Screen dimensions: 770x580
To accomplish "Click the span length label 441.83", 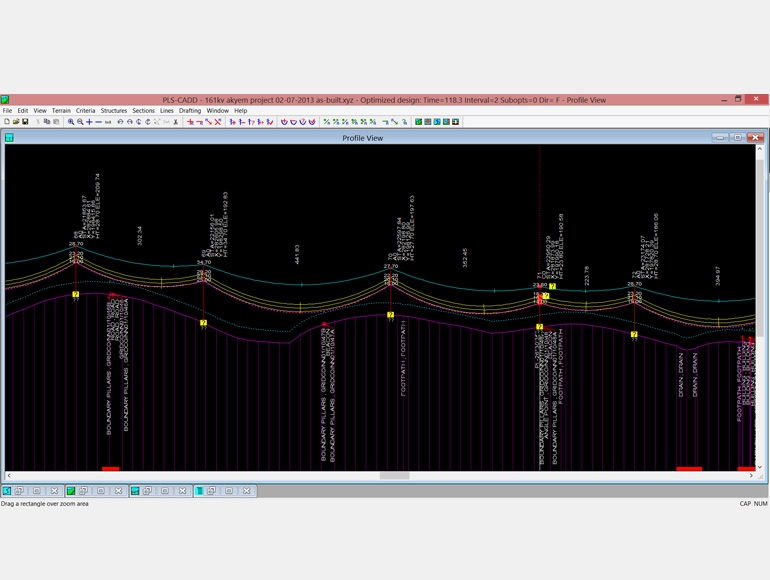I will pos(297,254).
